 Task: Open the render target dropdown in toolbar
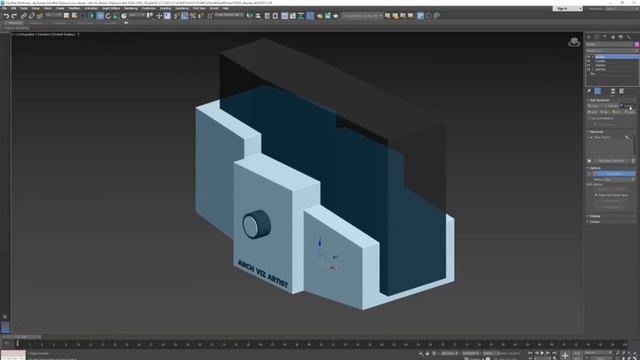[x=362, y=16]
